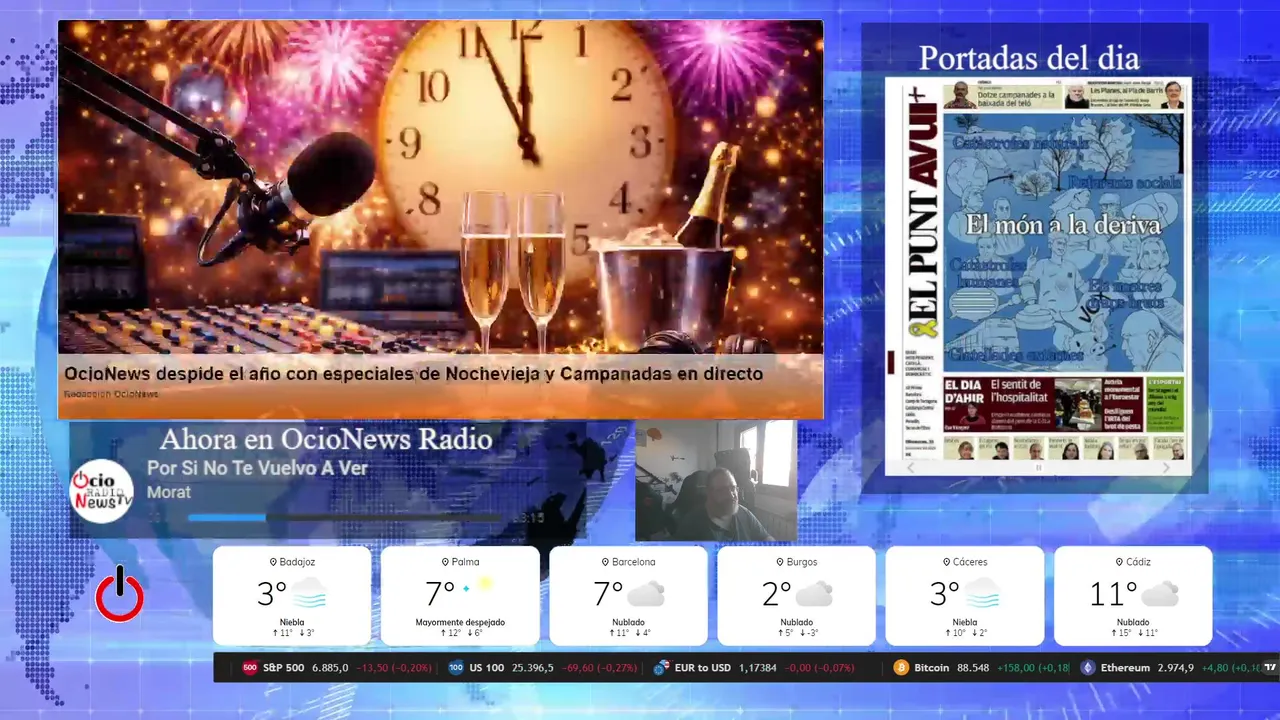Click the artist name Morat
The image size is (1280, 720).
(x=169, y=492)
